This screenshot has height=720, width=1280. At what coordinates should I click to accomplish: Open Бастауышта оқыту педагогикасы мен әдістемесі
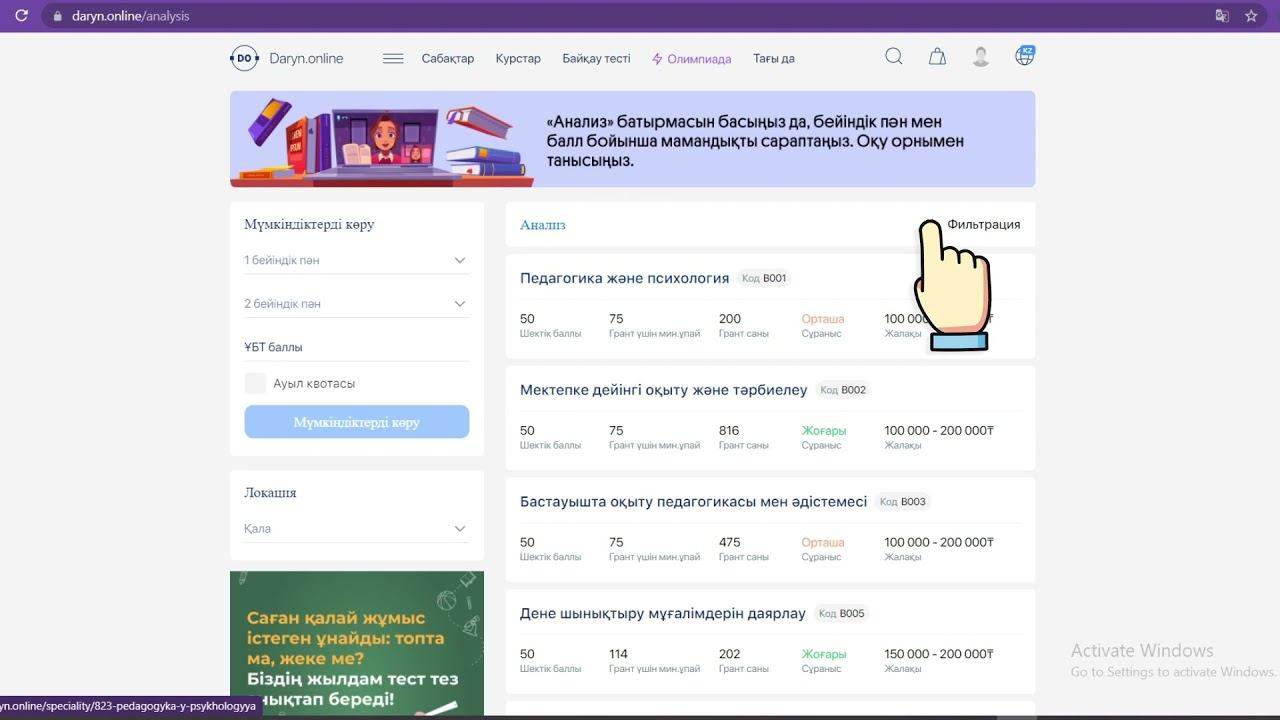pos(693,502)
